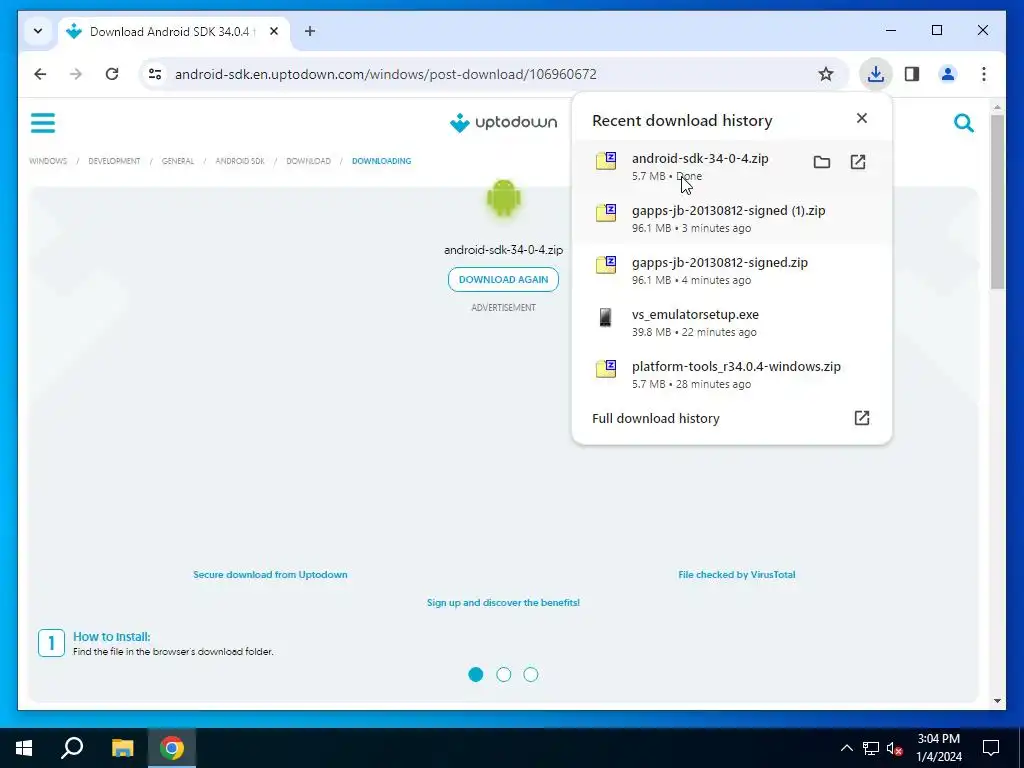Go to ANDROID SDK breadcrumb
Image resolution: width=1024 pixels, height=768 pixels.
(x=240, y=161)
